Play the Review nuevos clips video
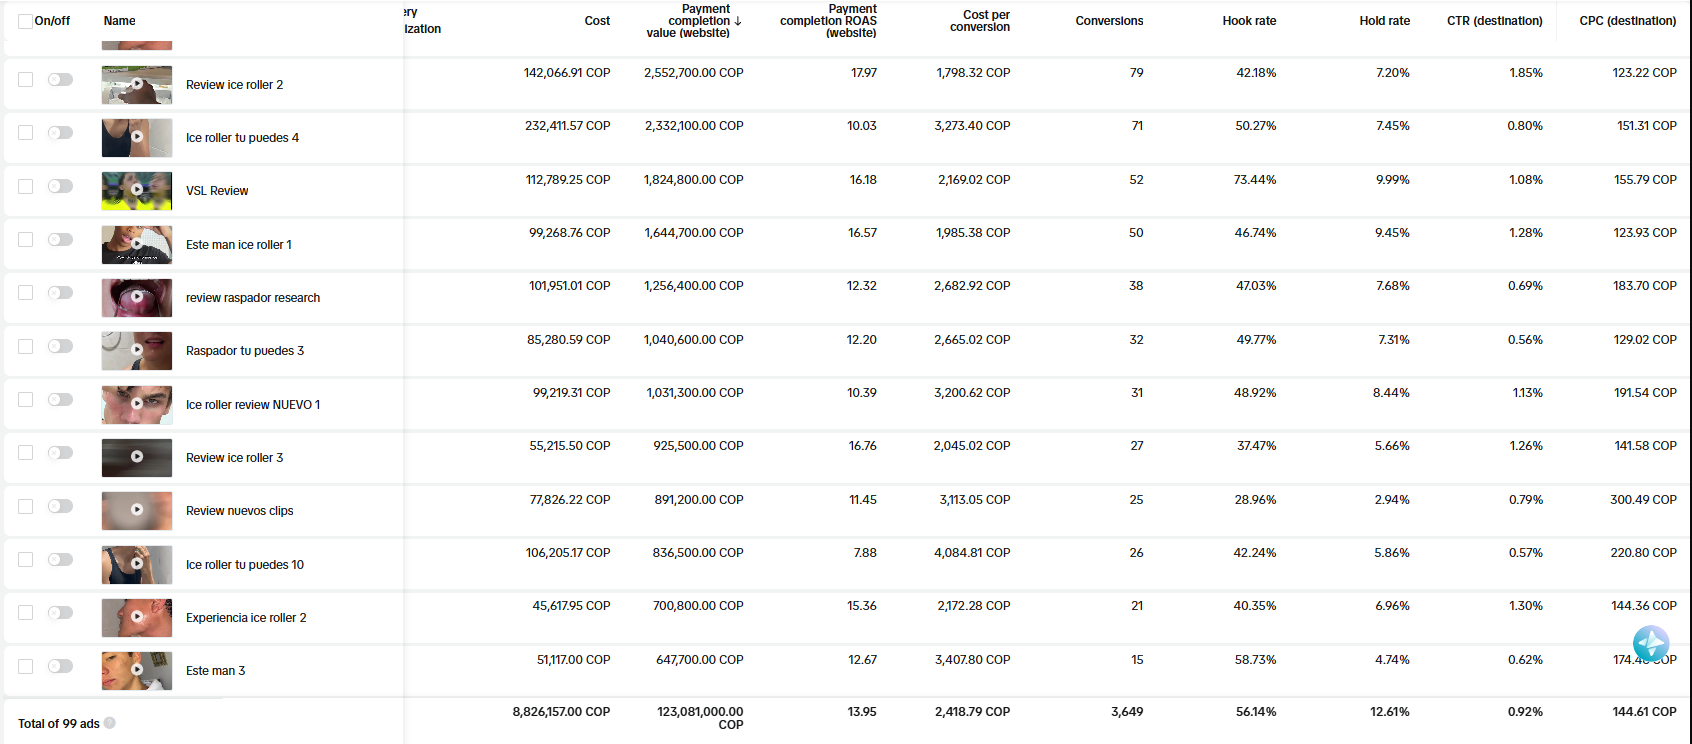 coord(137,510)
